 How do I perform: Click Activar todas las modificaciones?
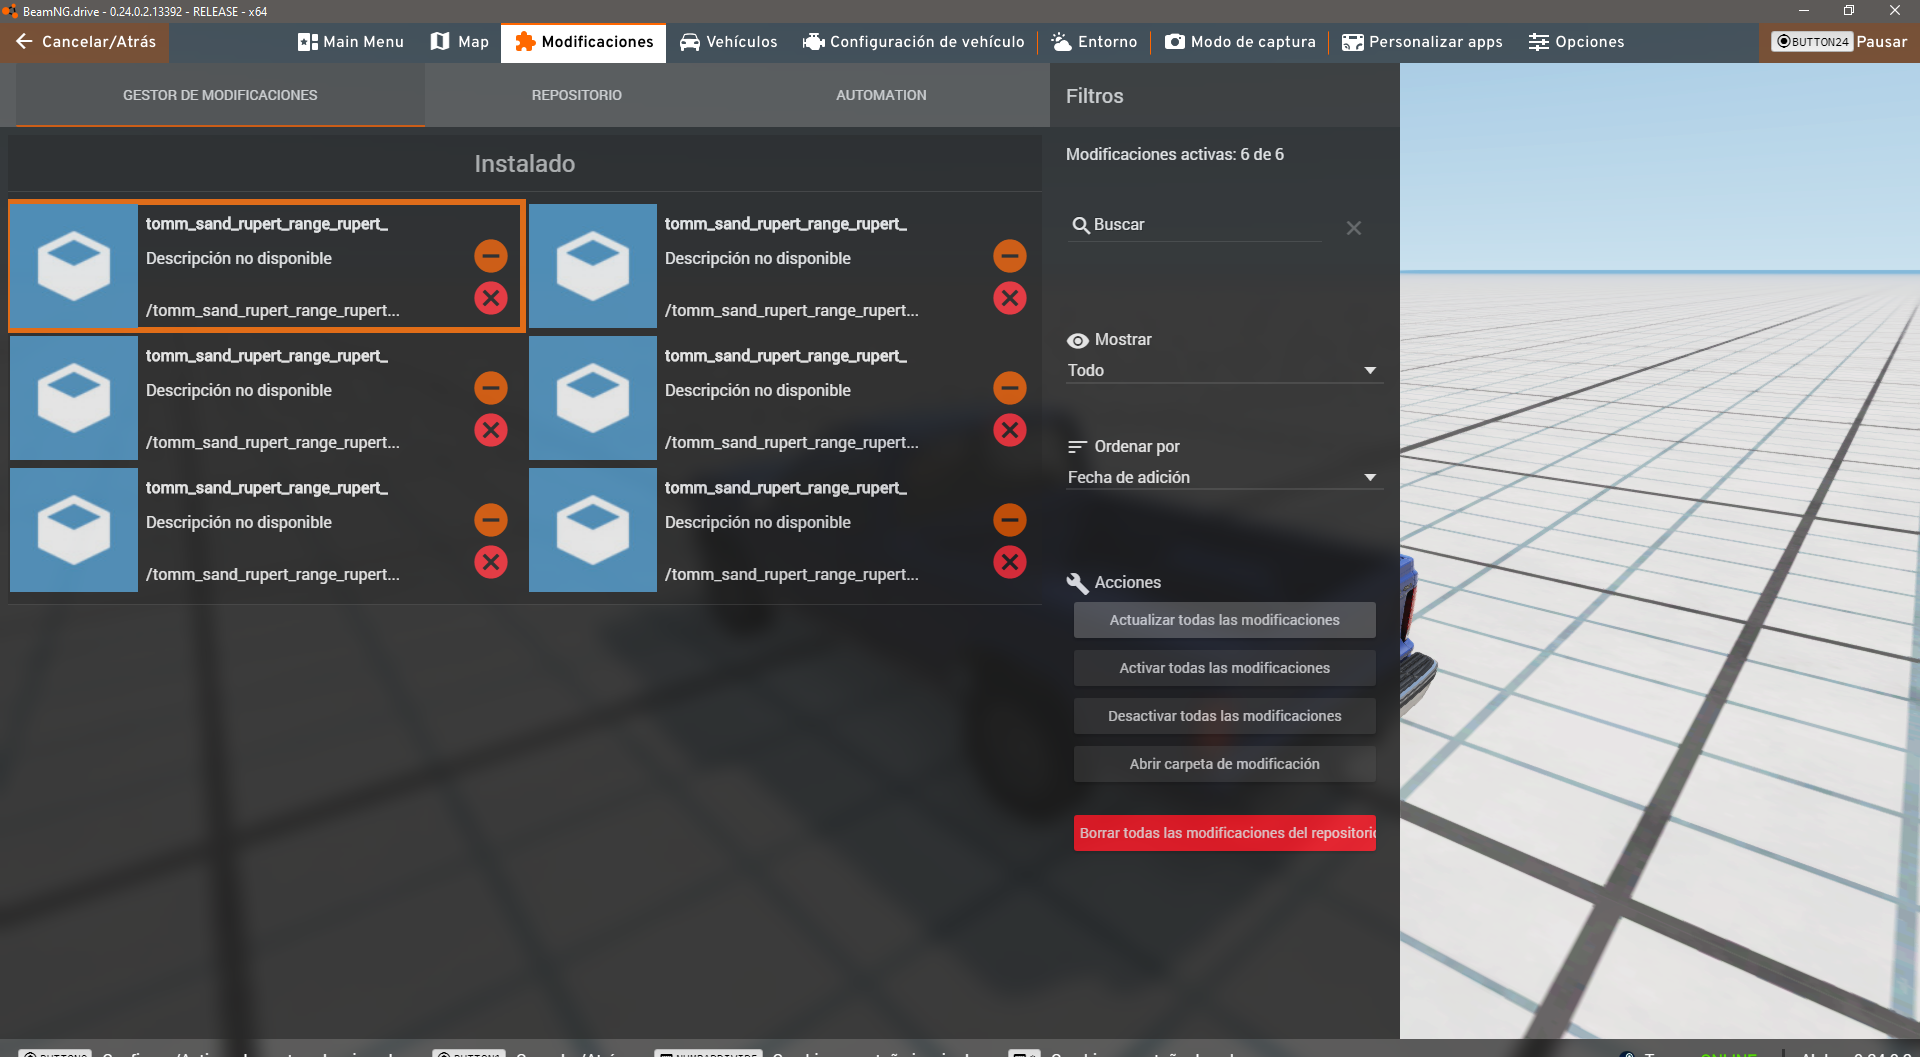[1224, 668]
